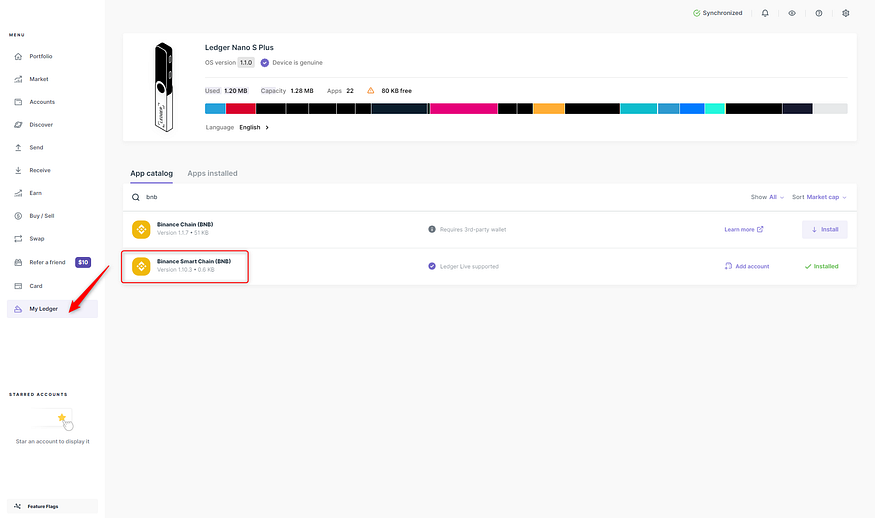Install the Binance Chain (BNB) app

(825, 229)
